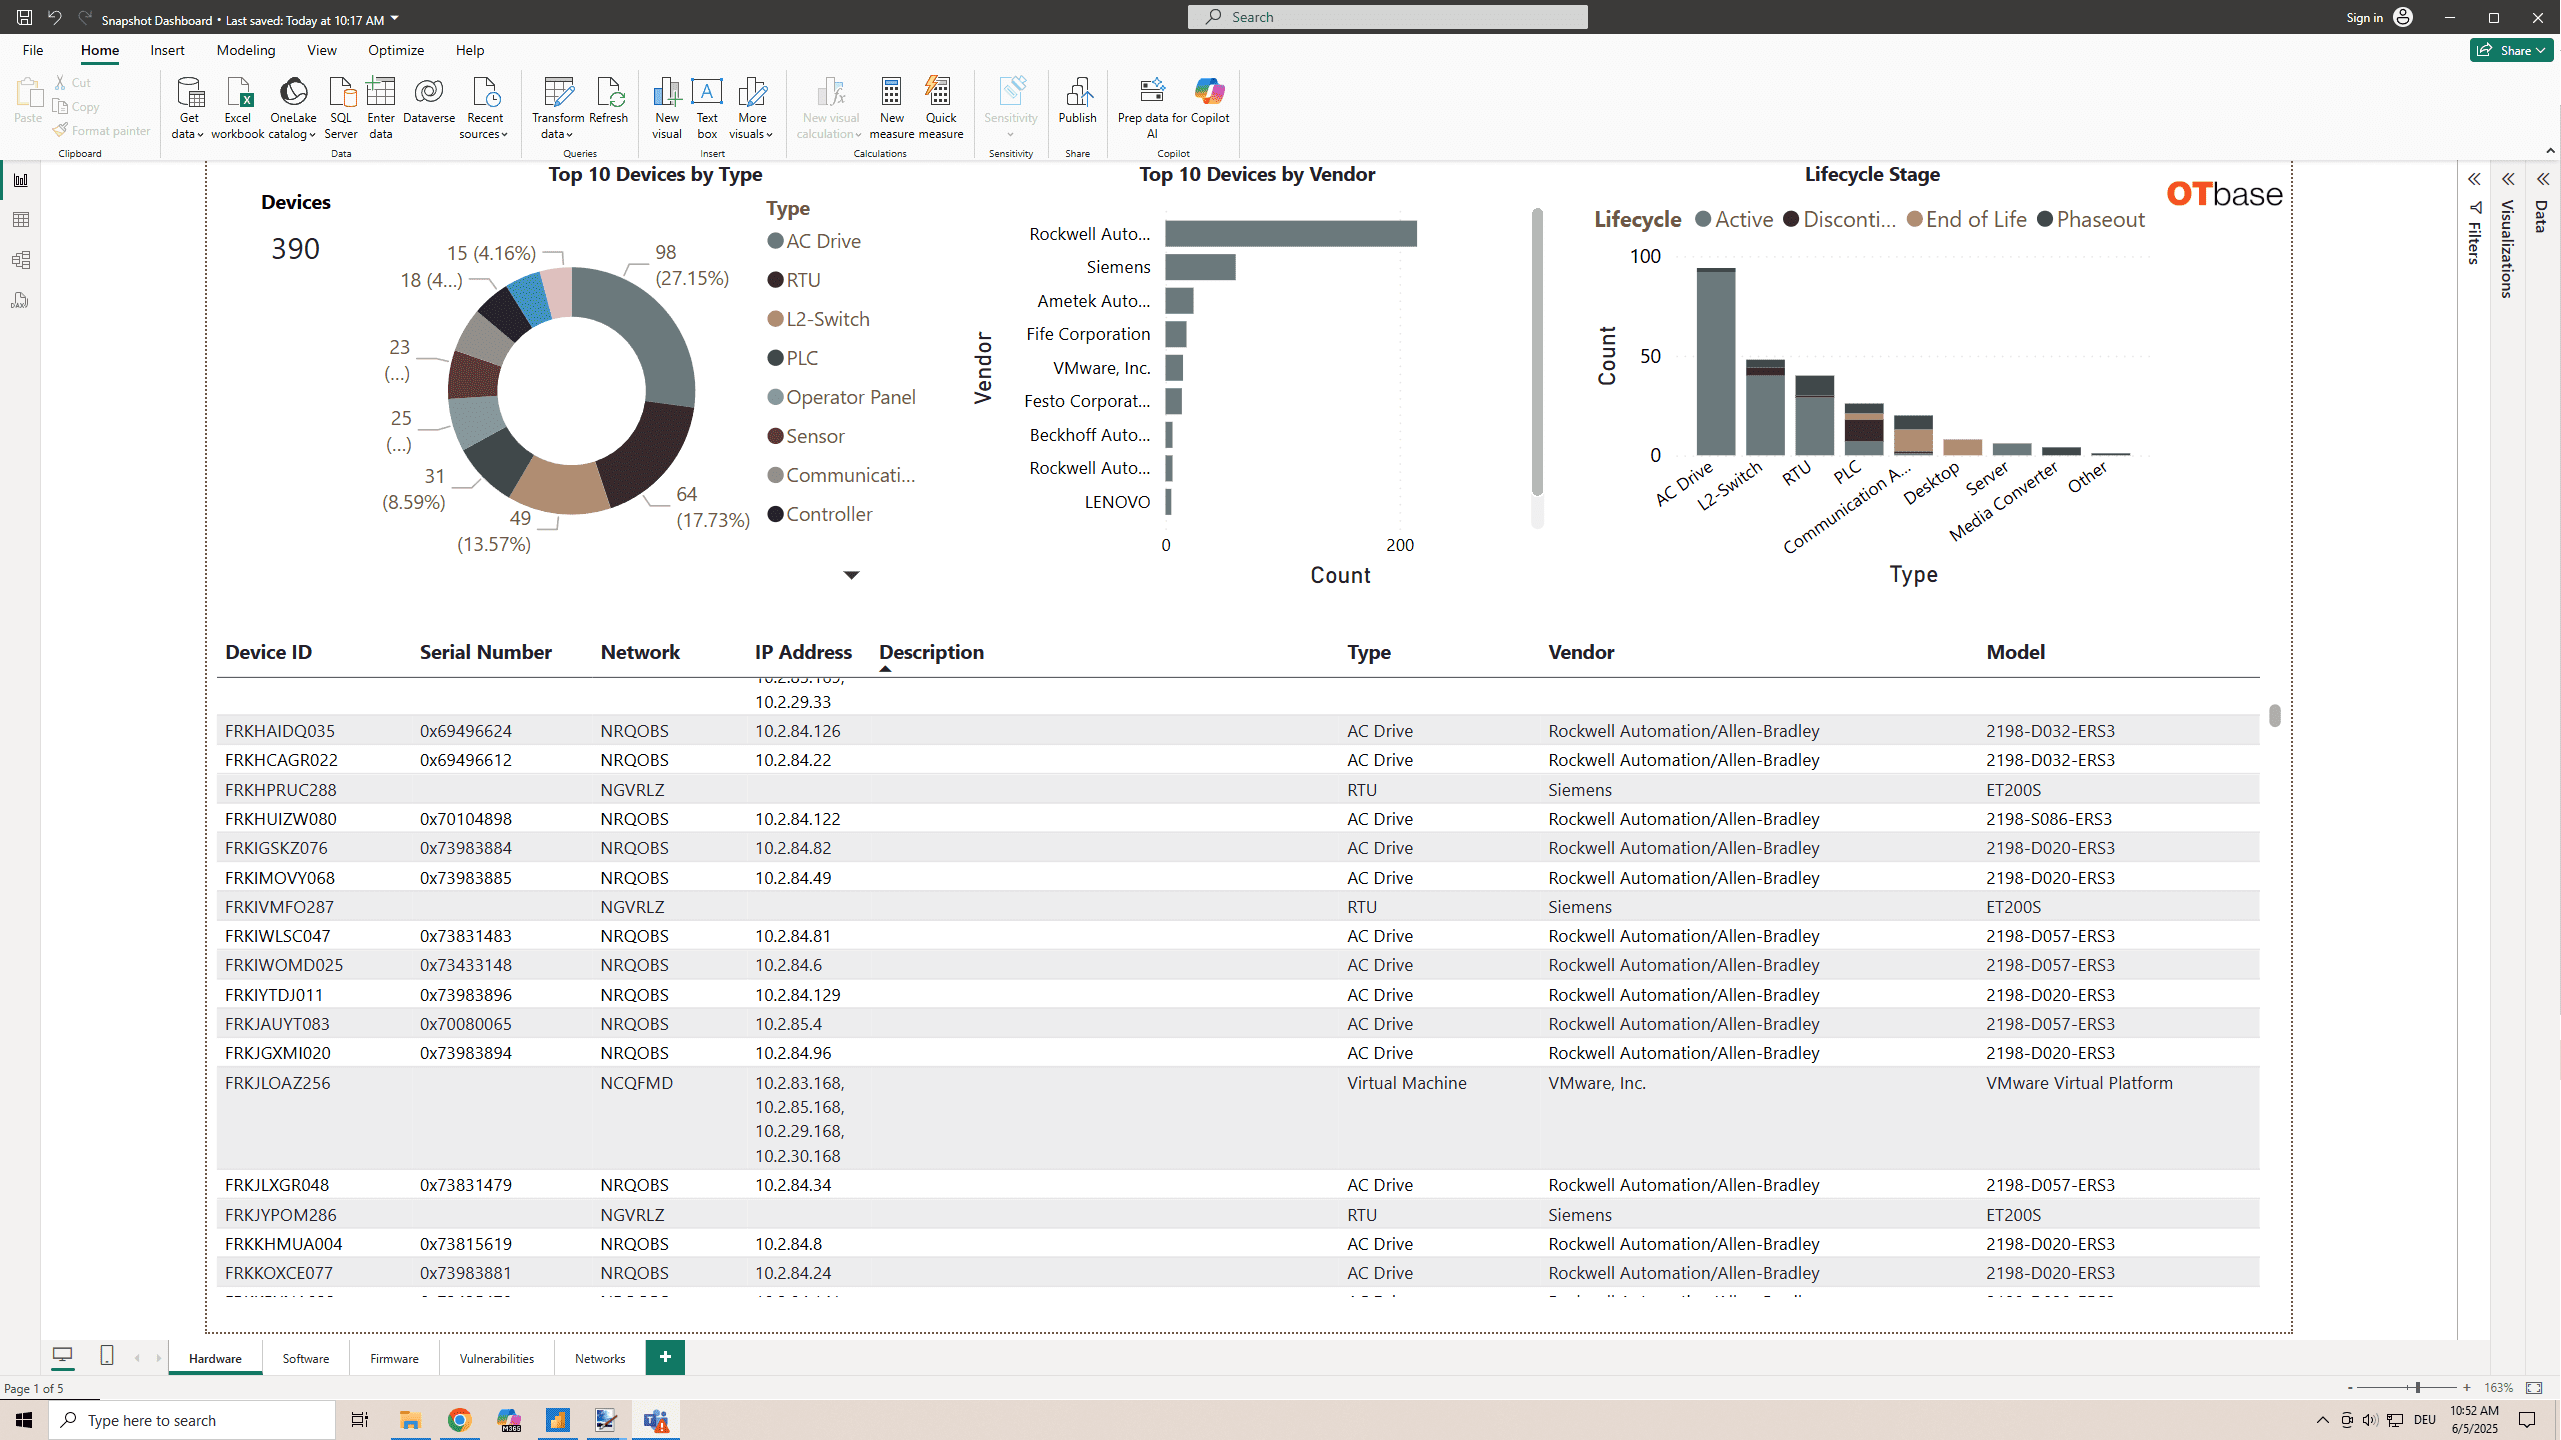Click the vendor chart scrollbar
Image resolution: width=2561 pixels, height=1440 pixels.
(x=1537, y=352)
